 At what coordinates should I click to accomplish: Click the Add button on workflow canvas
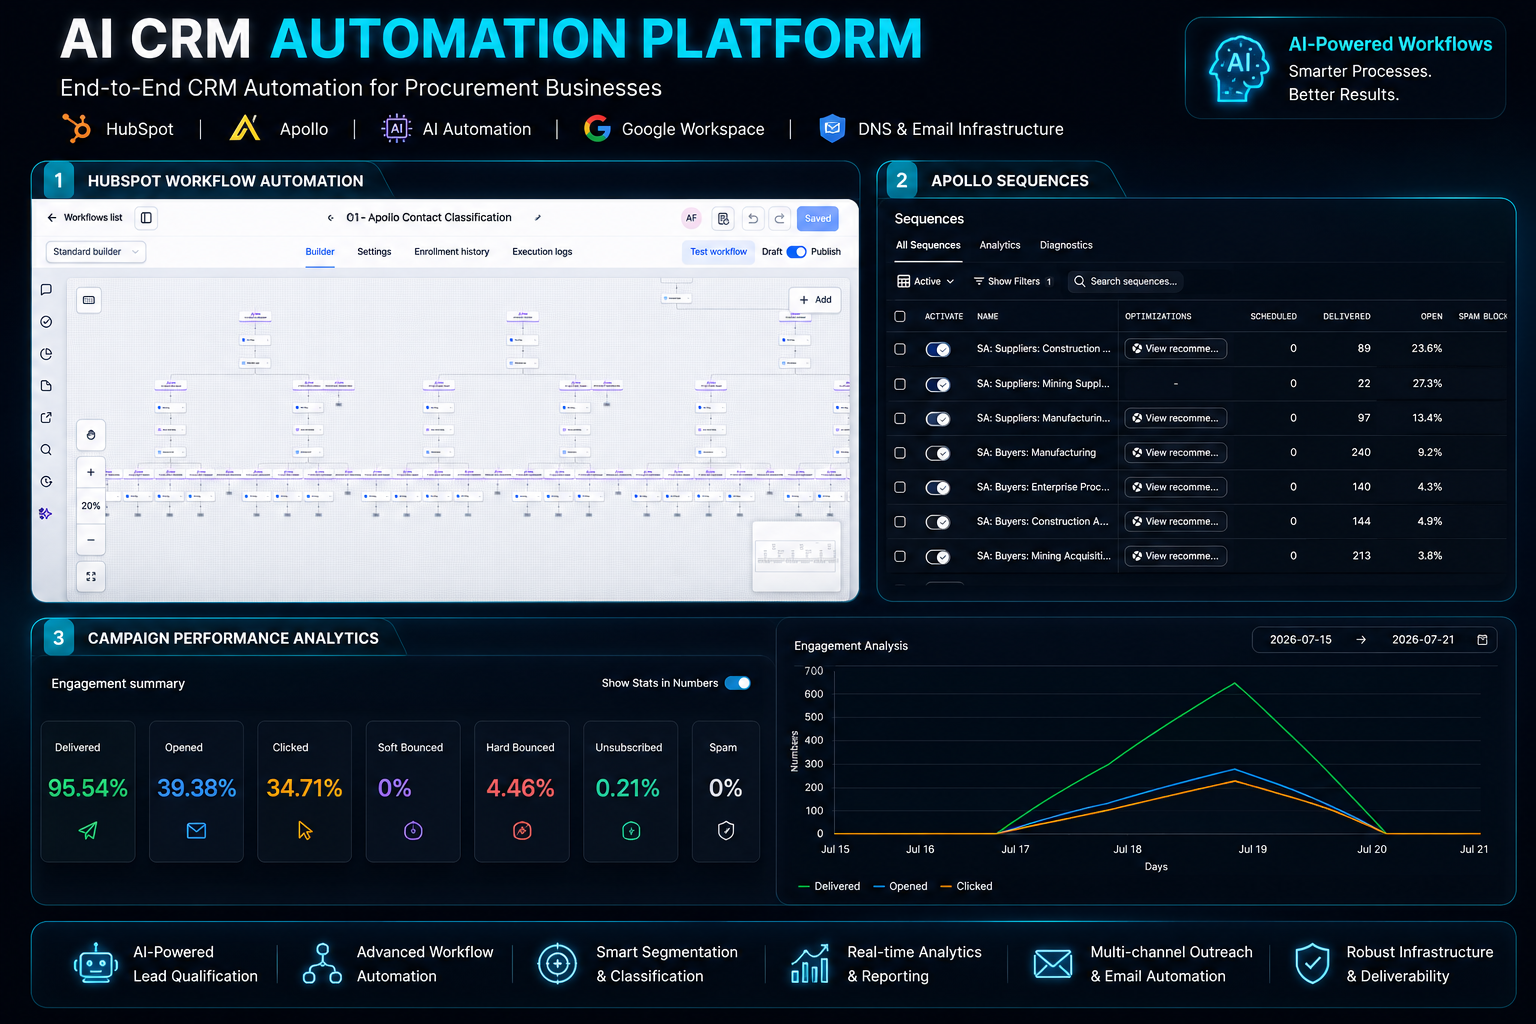[x=816, y=300]
